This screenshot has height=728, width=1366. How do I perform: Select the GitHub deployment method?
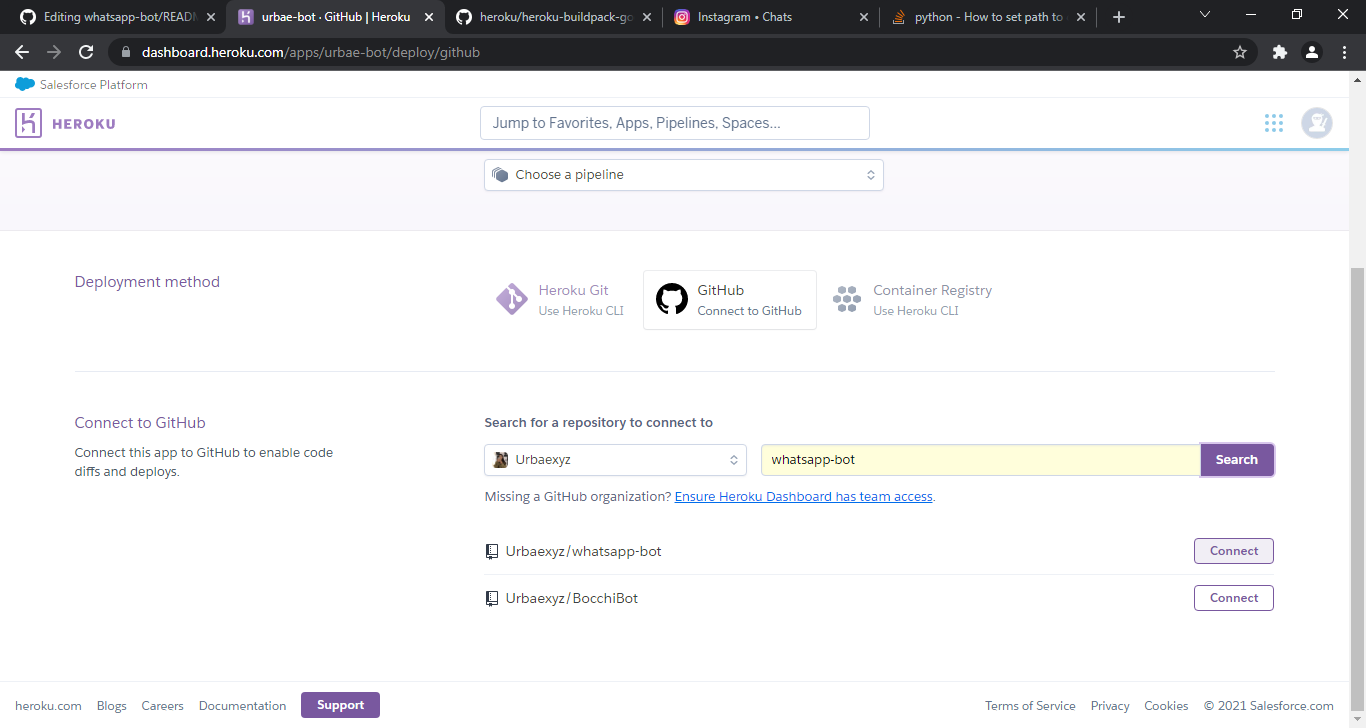(729, 300)
